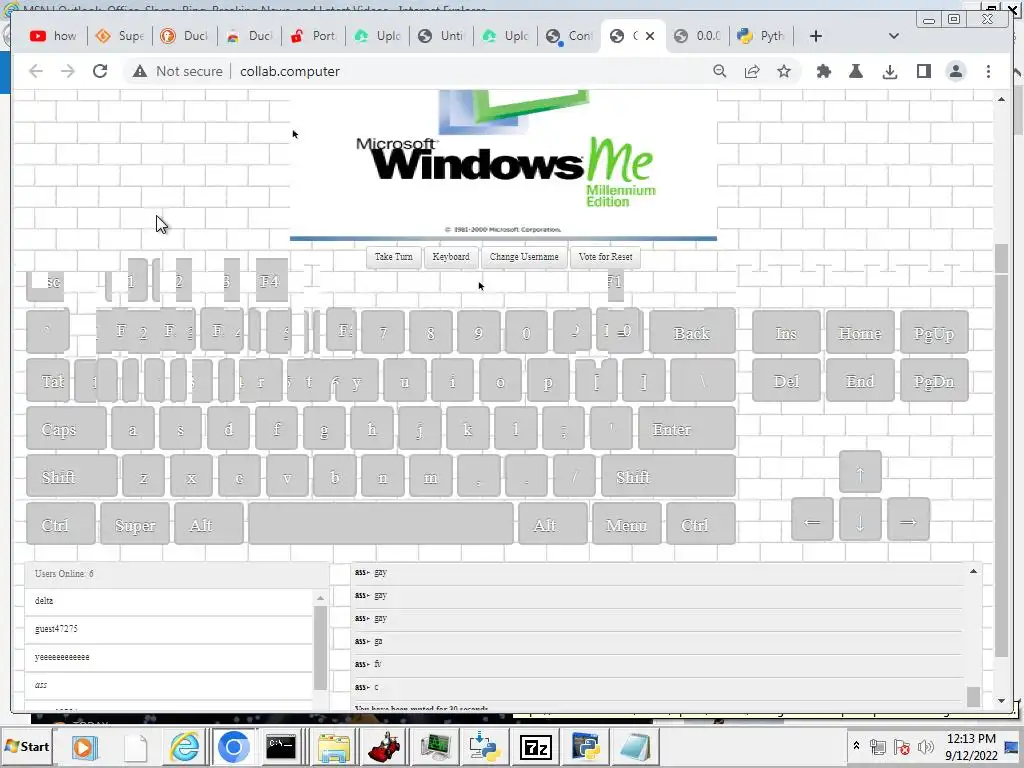Viewport: 1024px width, 768px height.
Task: Switch to the 'Unti' tab
Action: click(x=441, y=36)
